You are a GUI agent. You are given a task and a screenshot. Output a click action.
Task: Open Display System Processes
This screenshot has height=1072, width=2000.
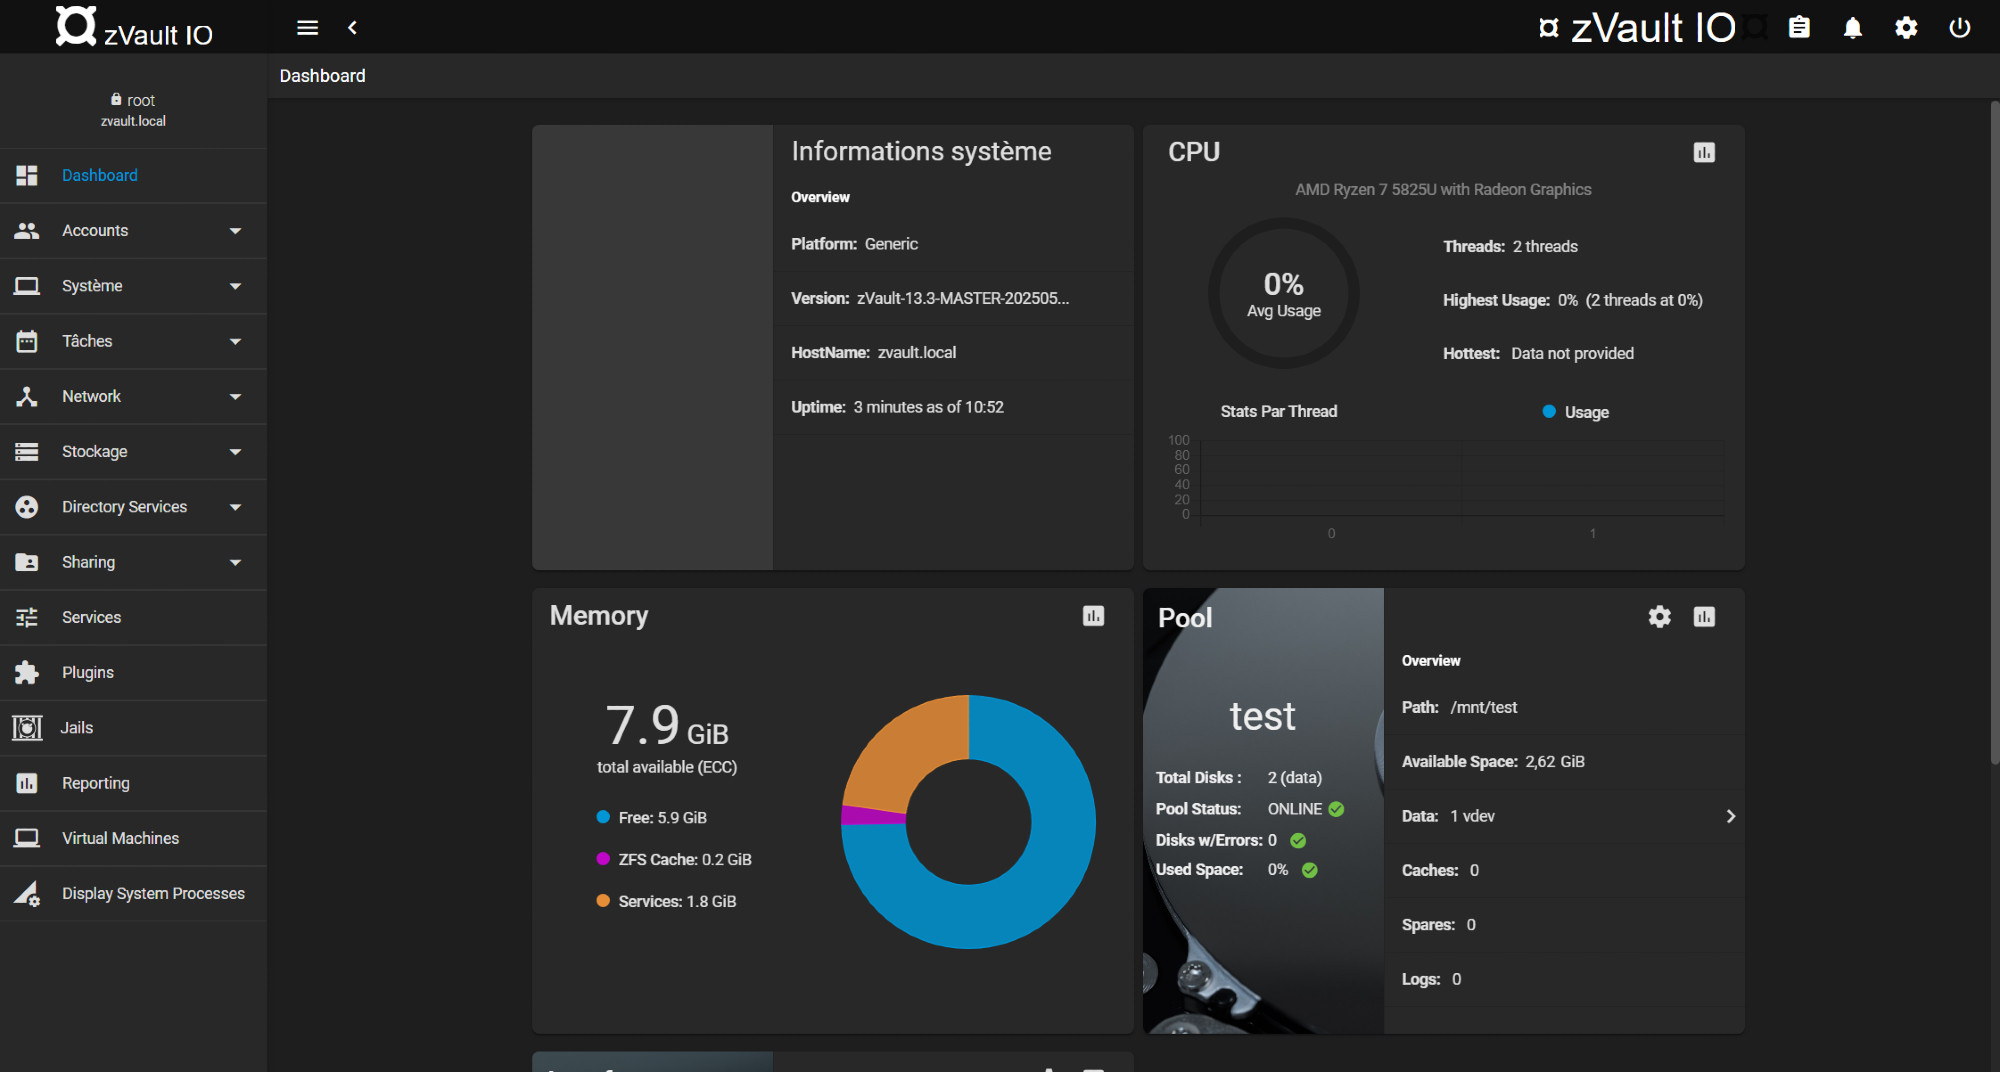(133, 894)
